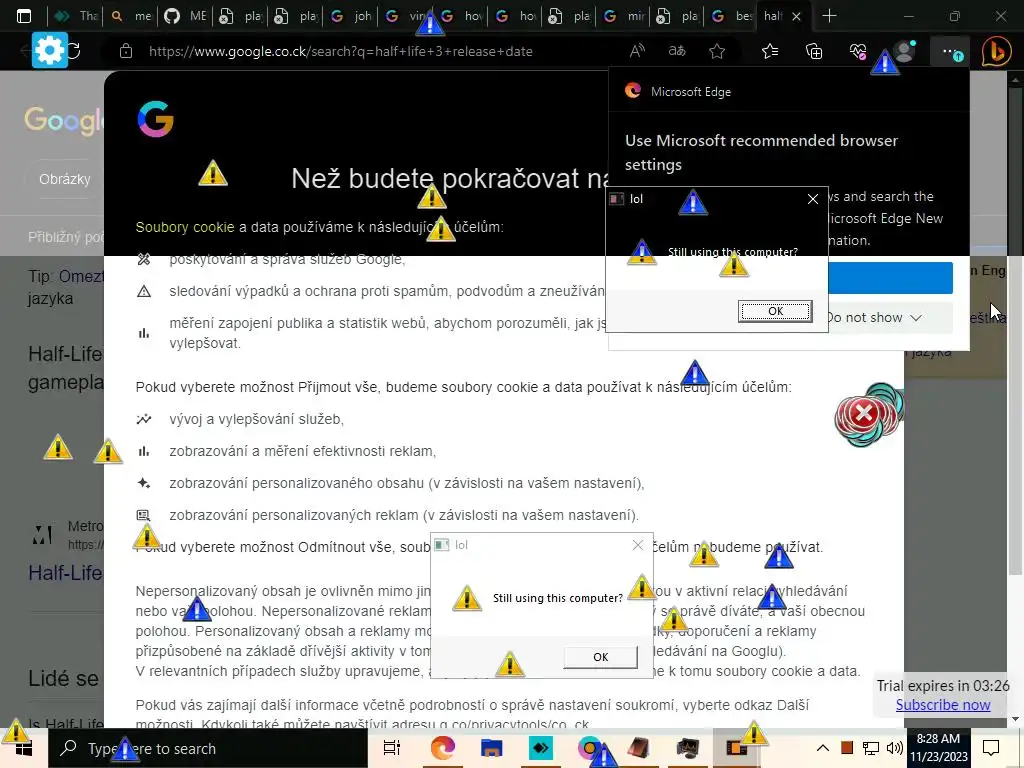This screenshot has height=768, width=1024.
Task: Click the refresh page icon
Action: pos(74,51)
